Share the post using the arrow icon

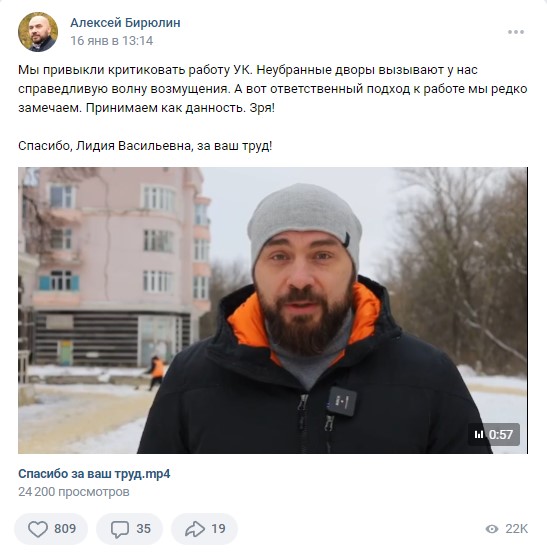(x=195, y=529)
